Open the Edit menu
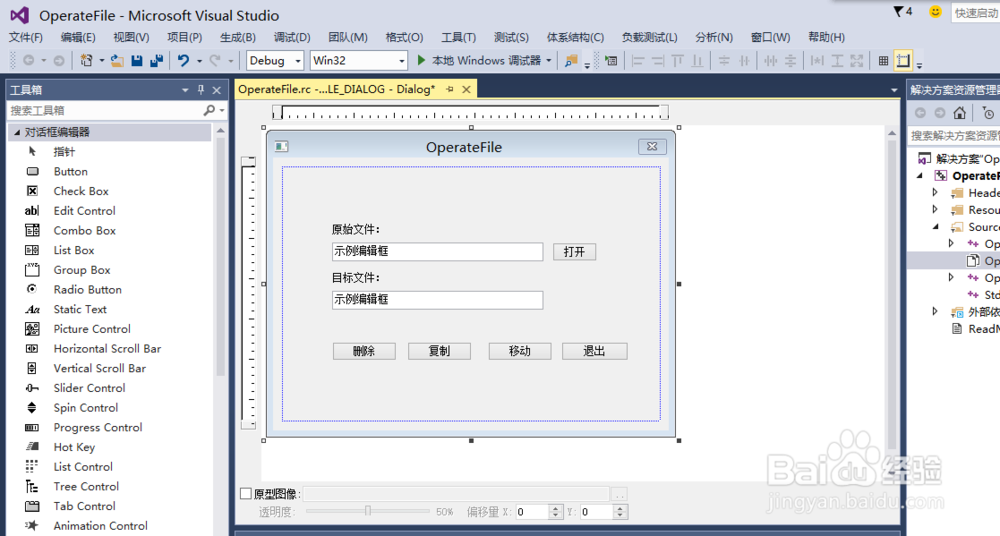 [78, 38]
